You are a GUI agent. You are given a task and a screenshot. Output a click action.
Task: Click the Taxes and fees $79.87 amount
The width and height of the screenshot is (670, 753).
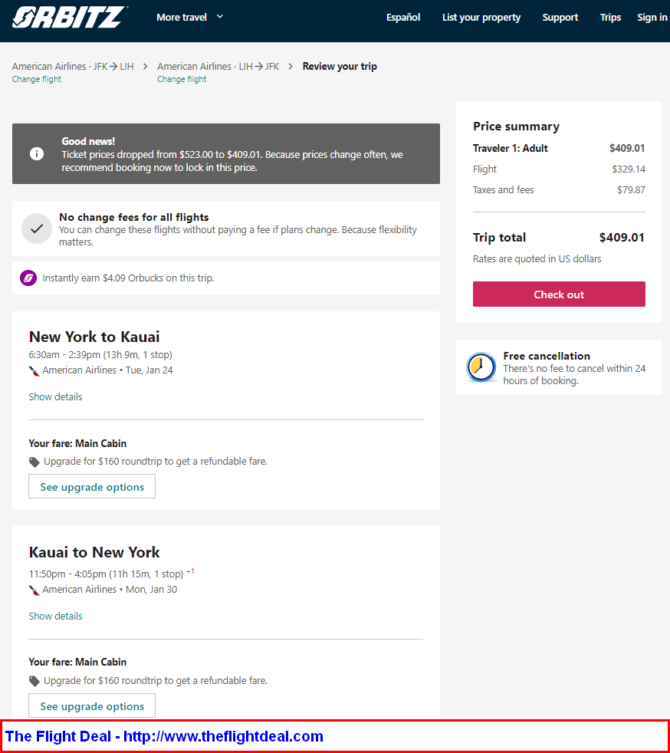[631, 190]
